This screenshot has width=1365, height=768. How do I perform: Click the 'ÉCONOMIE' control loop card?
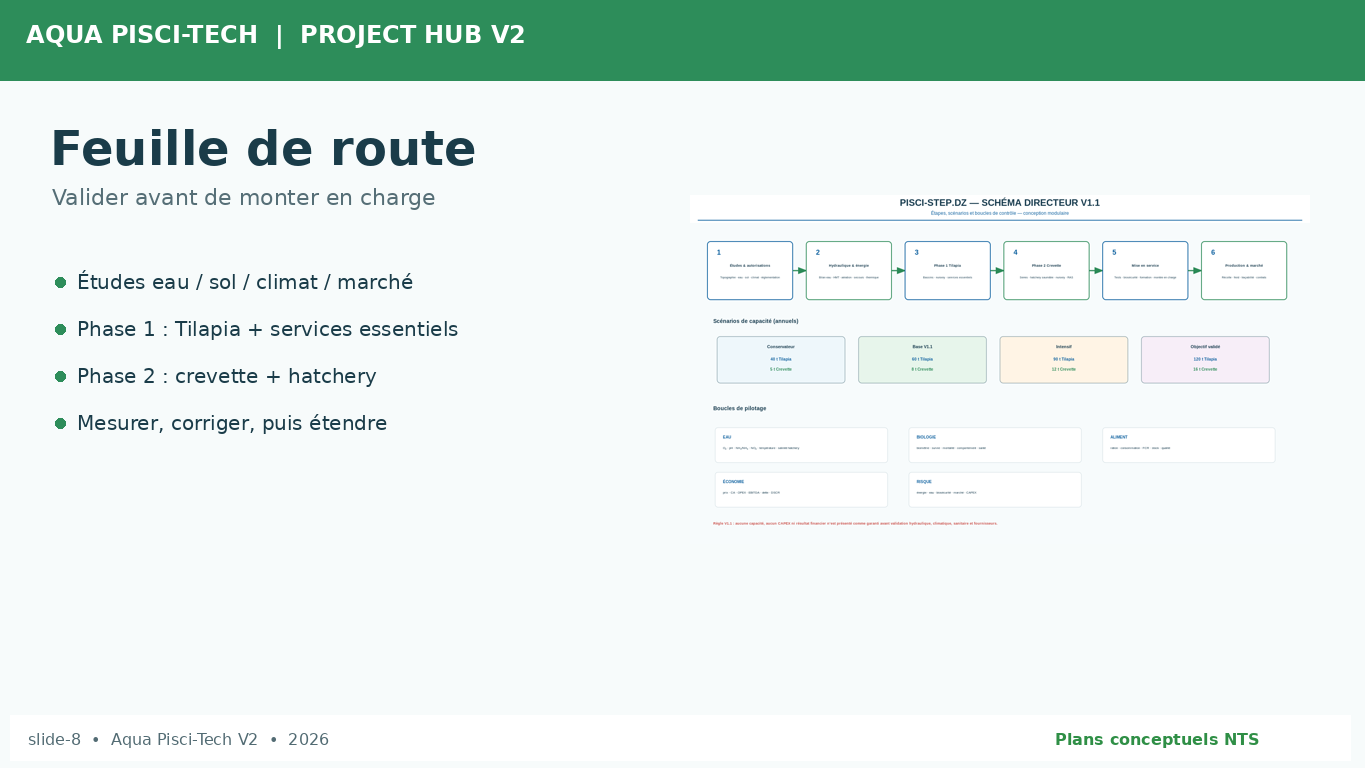(x=801, y=490)
